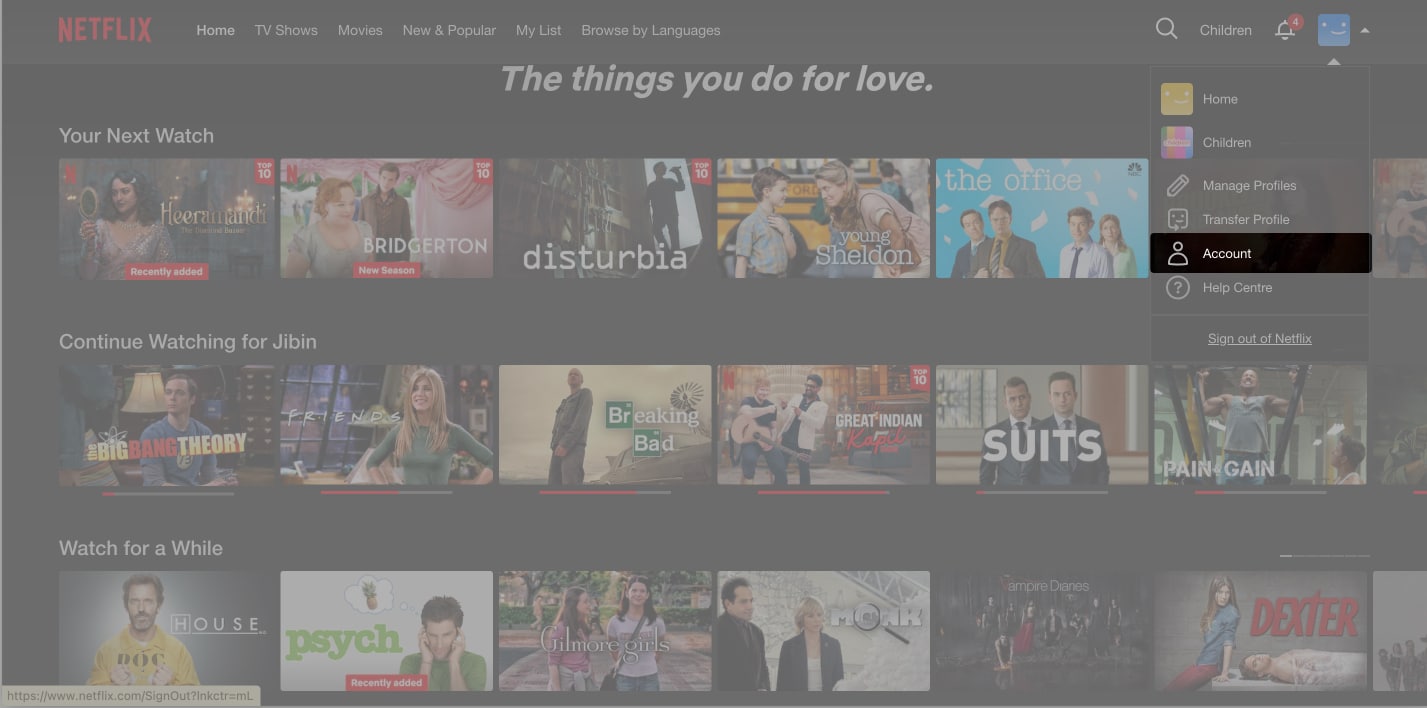Resume Pain & Gain thumbnail

point(1260,425)
